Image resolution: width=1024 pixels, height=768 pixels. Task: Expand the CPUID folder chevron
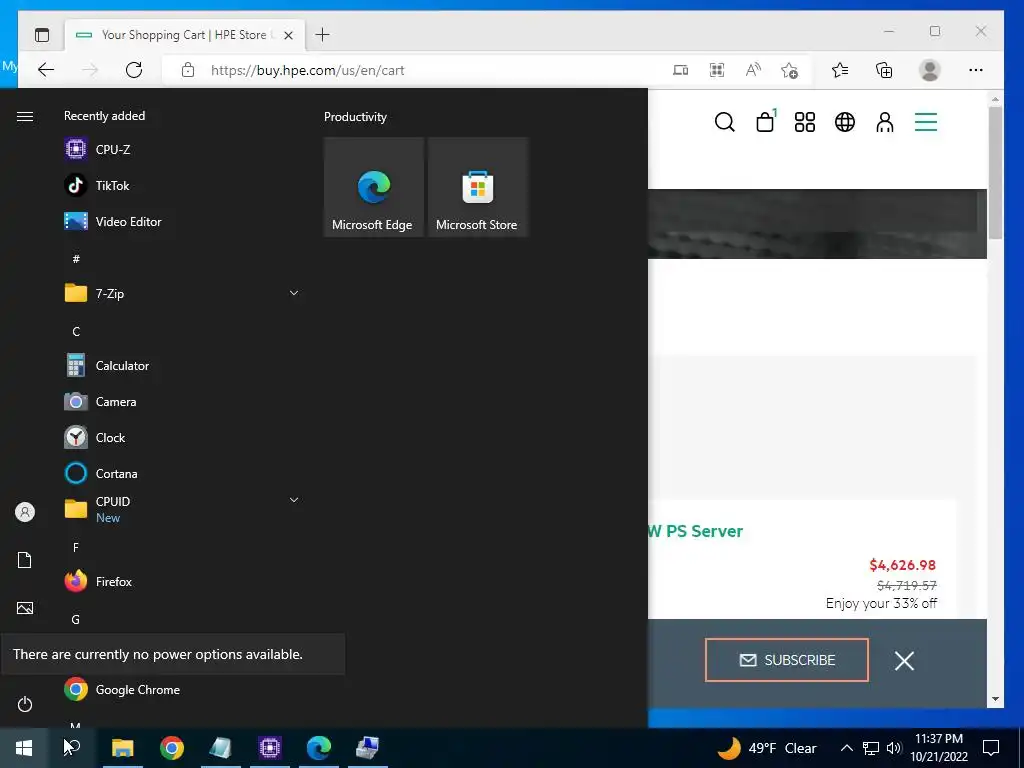[294, 500]
